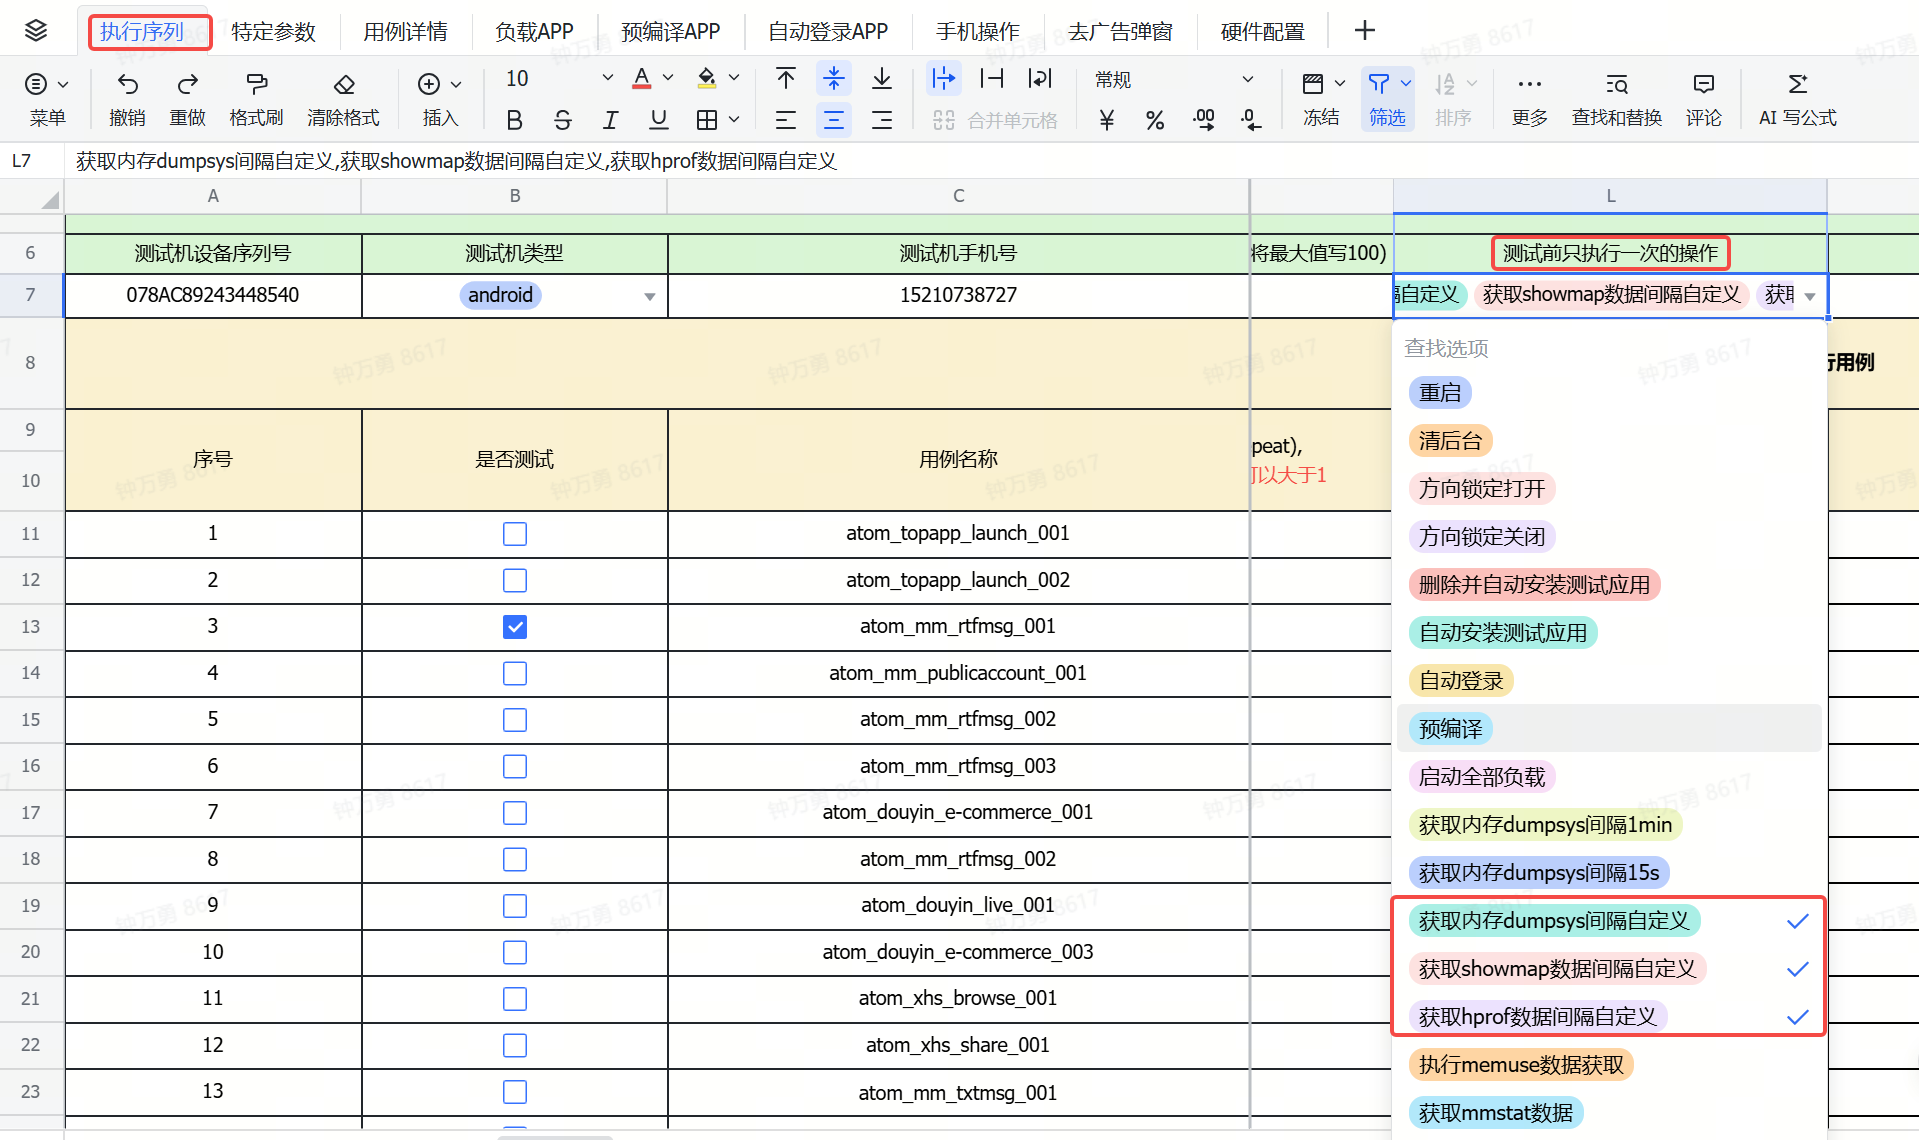Apply currency (¥) format
1919x1140 pixels.
pos(1106,120)
